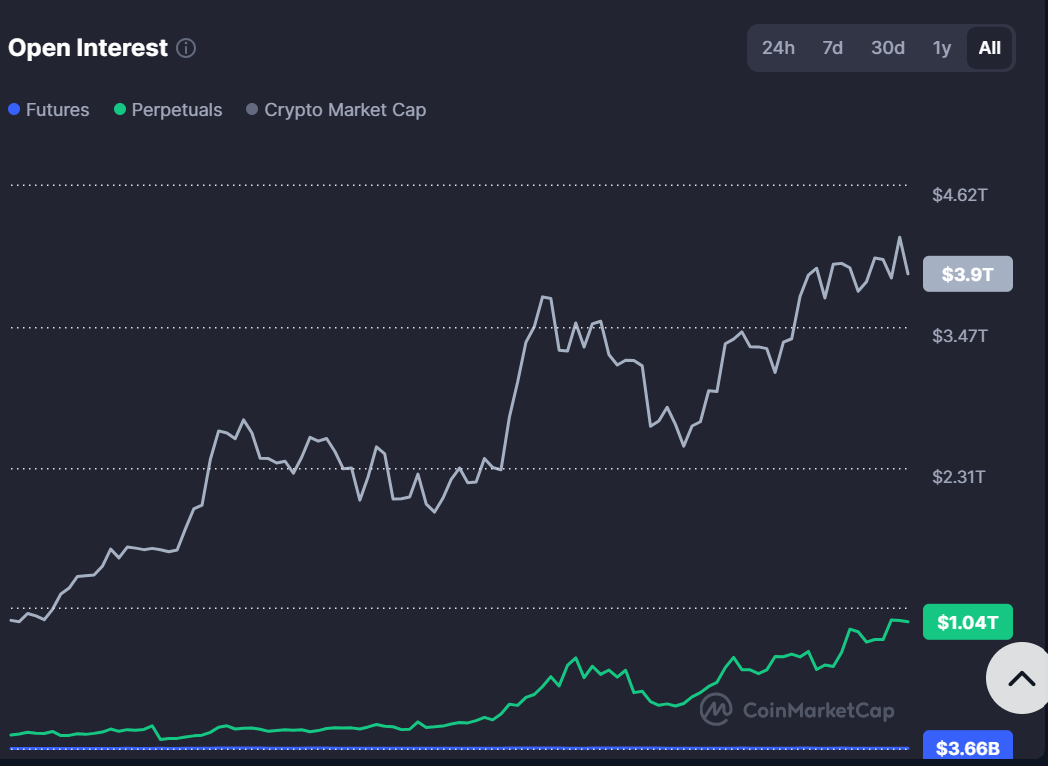The image size is (1048, 766).
Task: Click the Open Interest heading
Action: click(88, 48)
